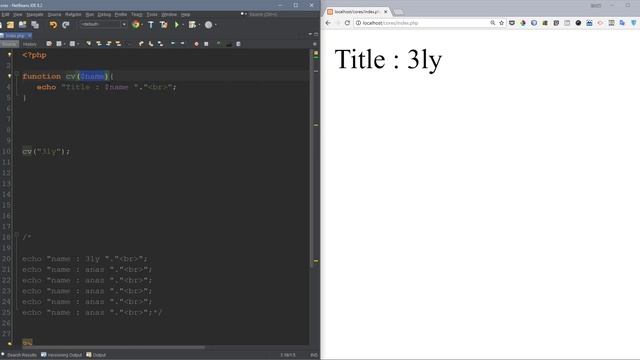Screen dimensions: 640x360
Task: Open the Profile menu in NetBeans
Action: pyautogui.click(x=120, y=14)
